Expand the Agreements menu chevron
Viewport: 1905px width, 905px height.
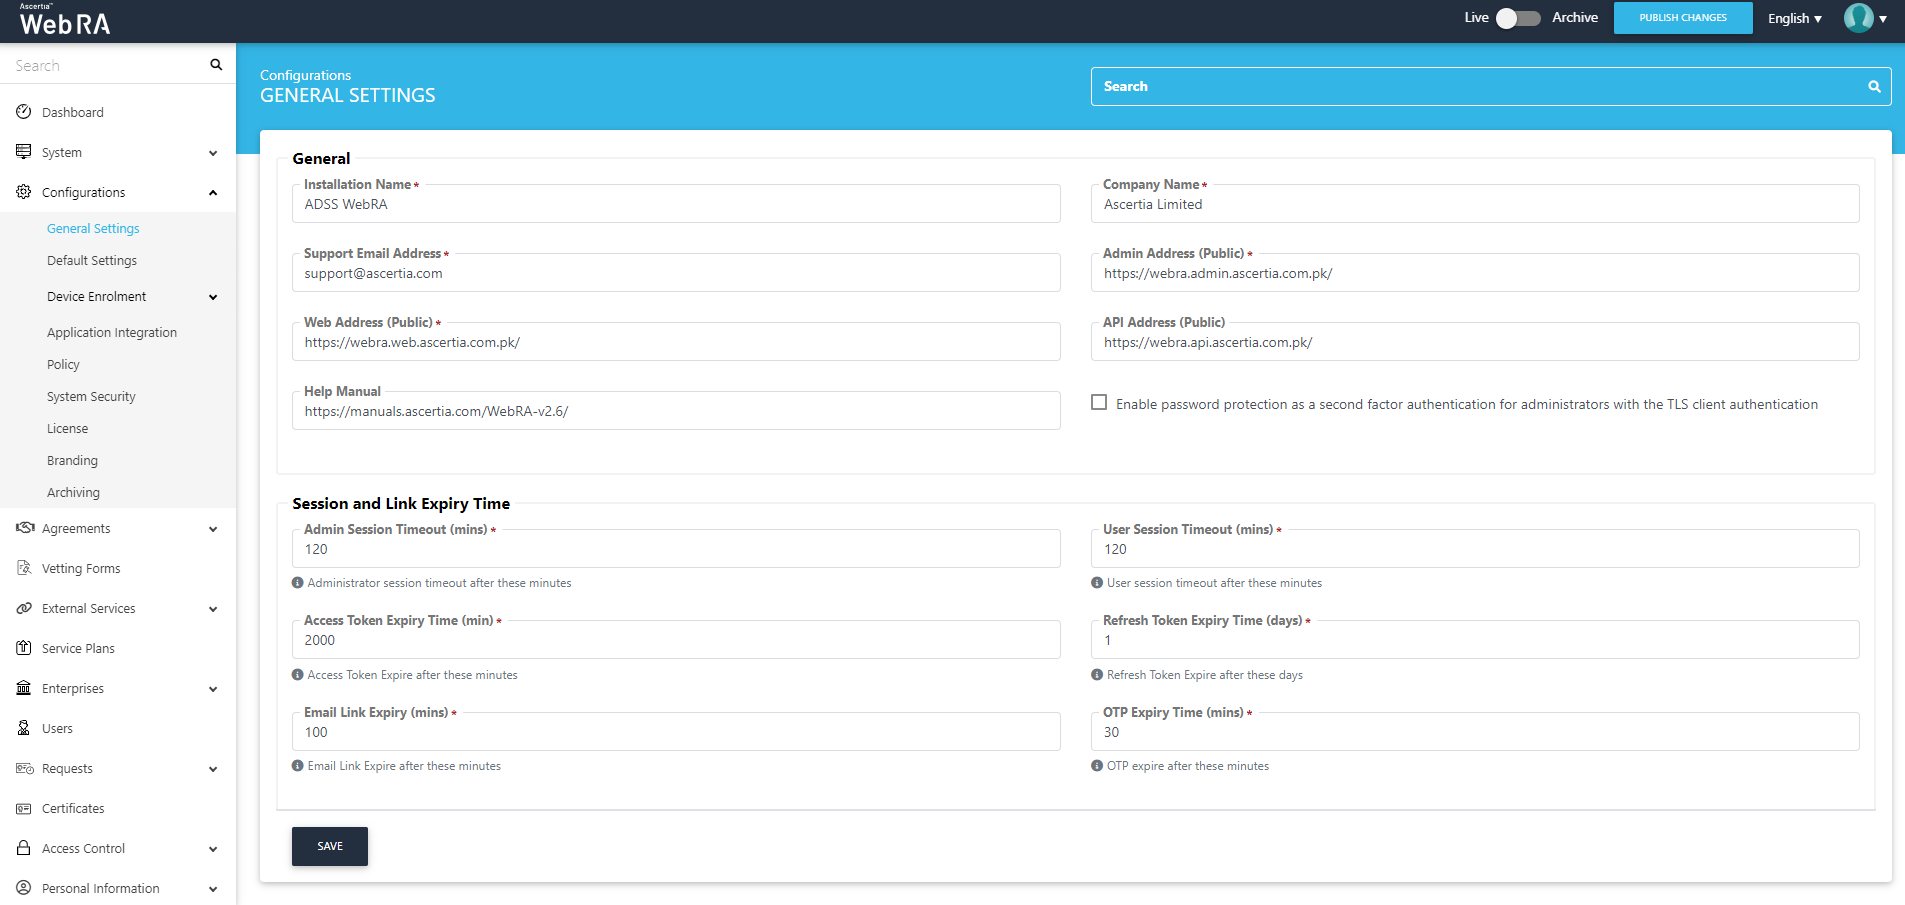pyautogui.click(x=213, y=529)
